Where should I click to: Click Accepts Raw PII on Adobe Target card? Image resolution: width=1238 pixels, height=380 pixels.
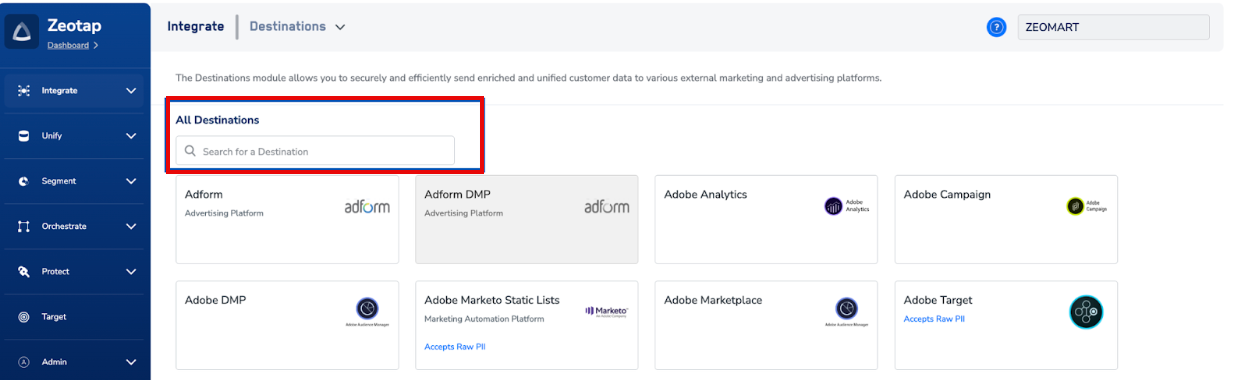click(934, 319)
